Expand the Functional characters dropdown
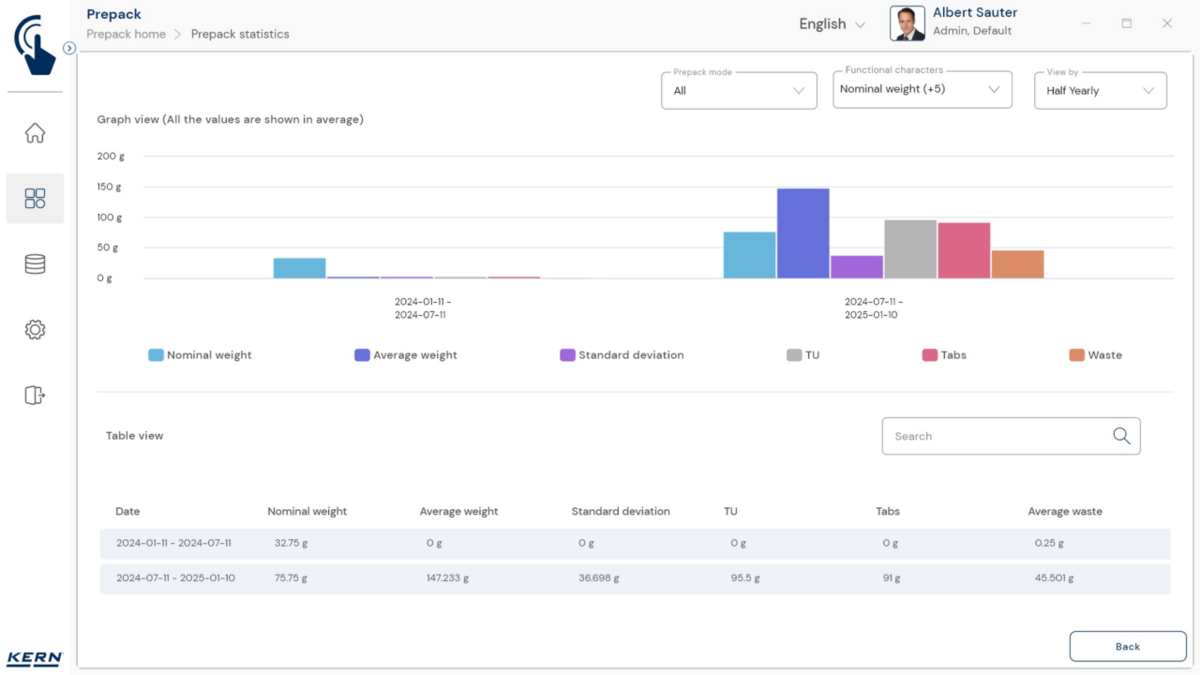Screen dimensions: 1200x675 [921, 90]
